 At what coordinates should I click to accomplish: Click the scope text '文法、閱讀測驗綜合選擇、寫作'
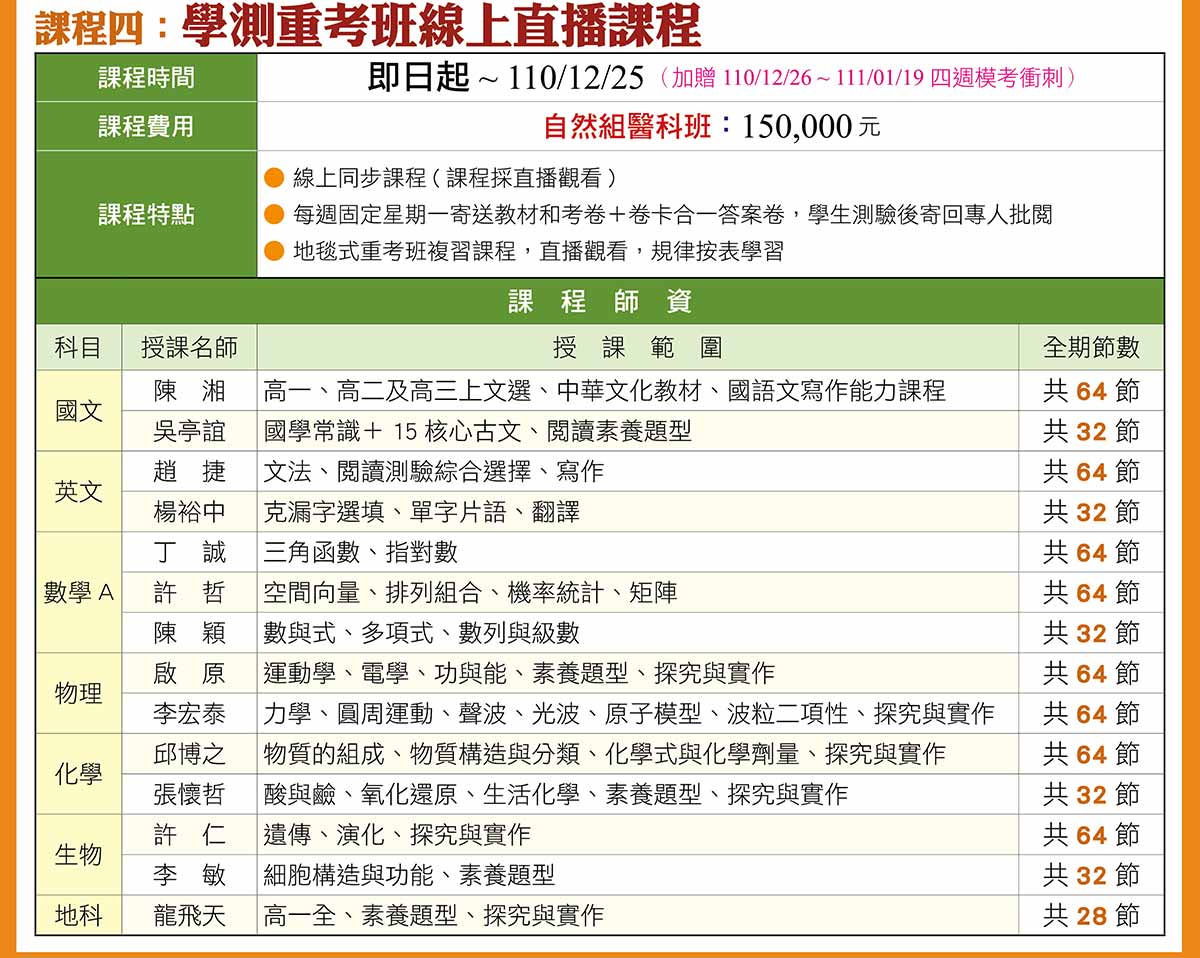click(x=434, y=472)
